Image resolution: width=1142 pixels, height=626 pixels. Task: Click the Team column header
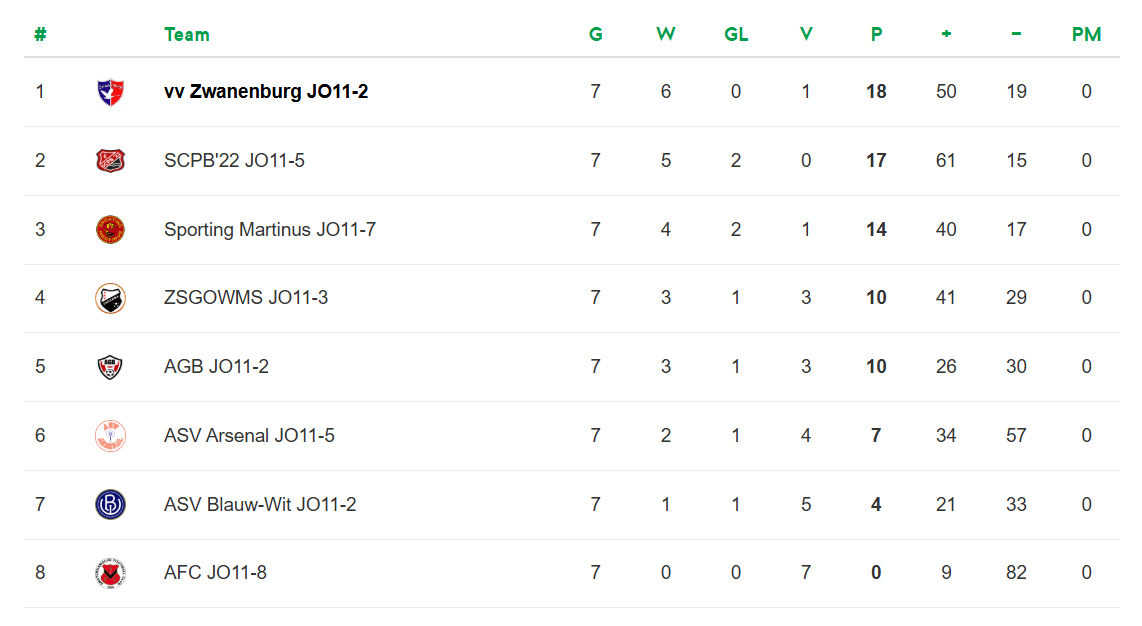(187, 35)
